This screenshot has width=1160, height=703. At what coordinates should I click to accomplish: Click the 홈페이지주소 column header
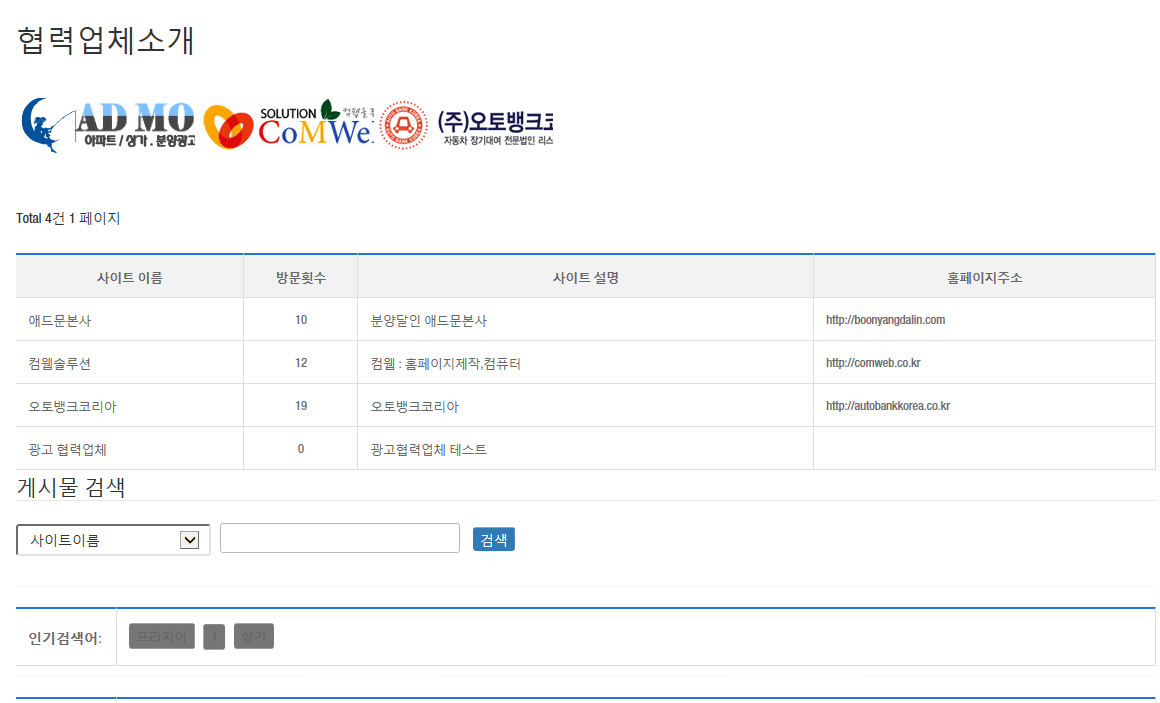pos(985,278)
